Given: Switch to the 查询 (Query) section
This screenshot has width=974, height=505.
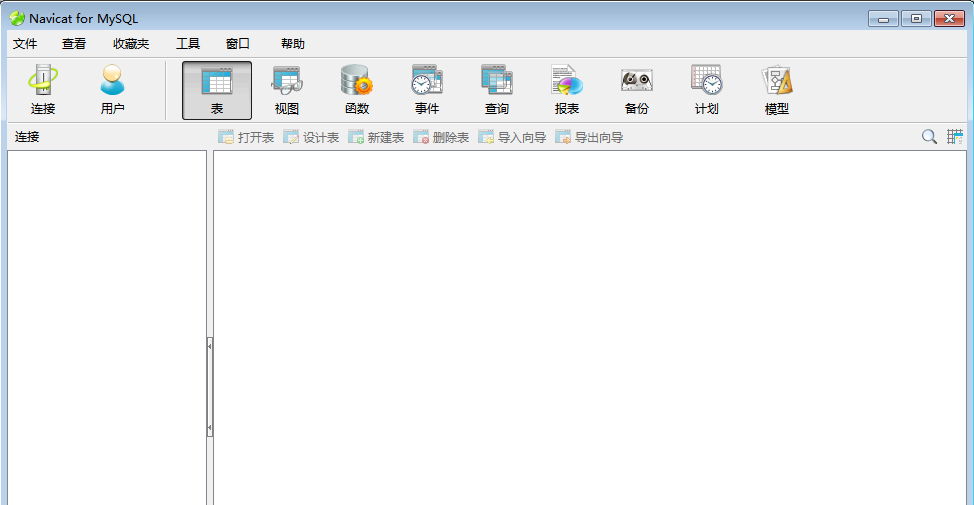Looking at the screenshot, I should tap(496, 90).
